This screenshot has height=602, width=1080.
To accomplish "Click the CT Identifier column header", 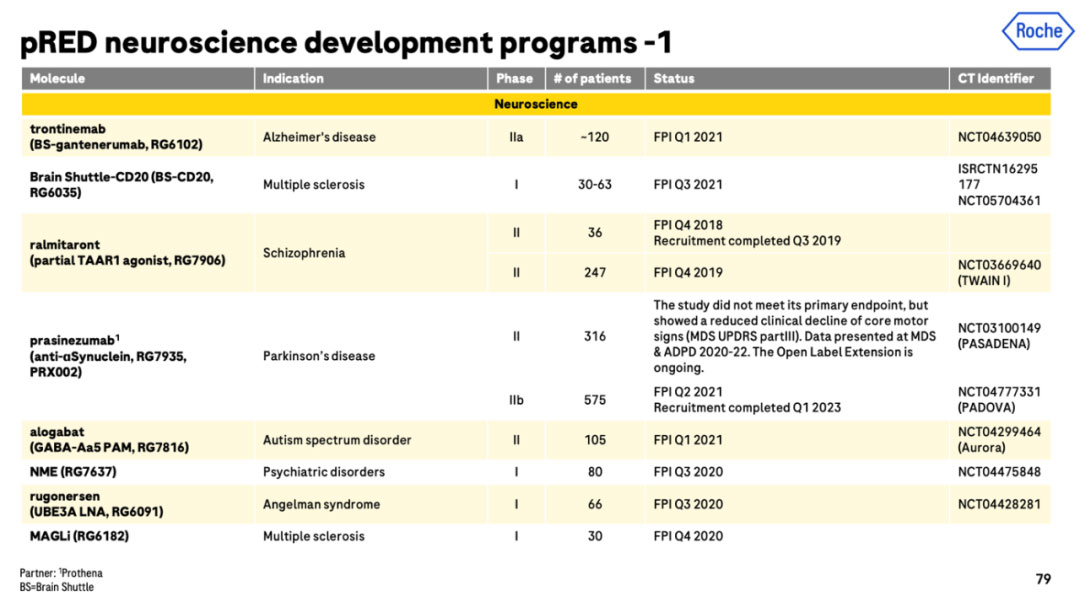I will [x=996, y=78].
